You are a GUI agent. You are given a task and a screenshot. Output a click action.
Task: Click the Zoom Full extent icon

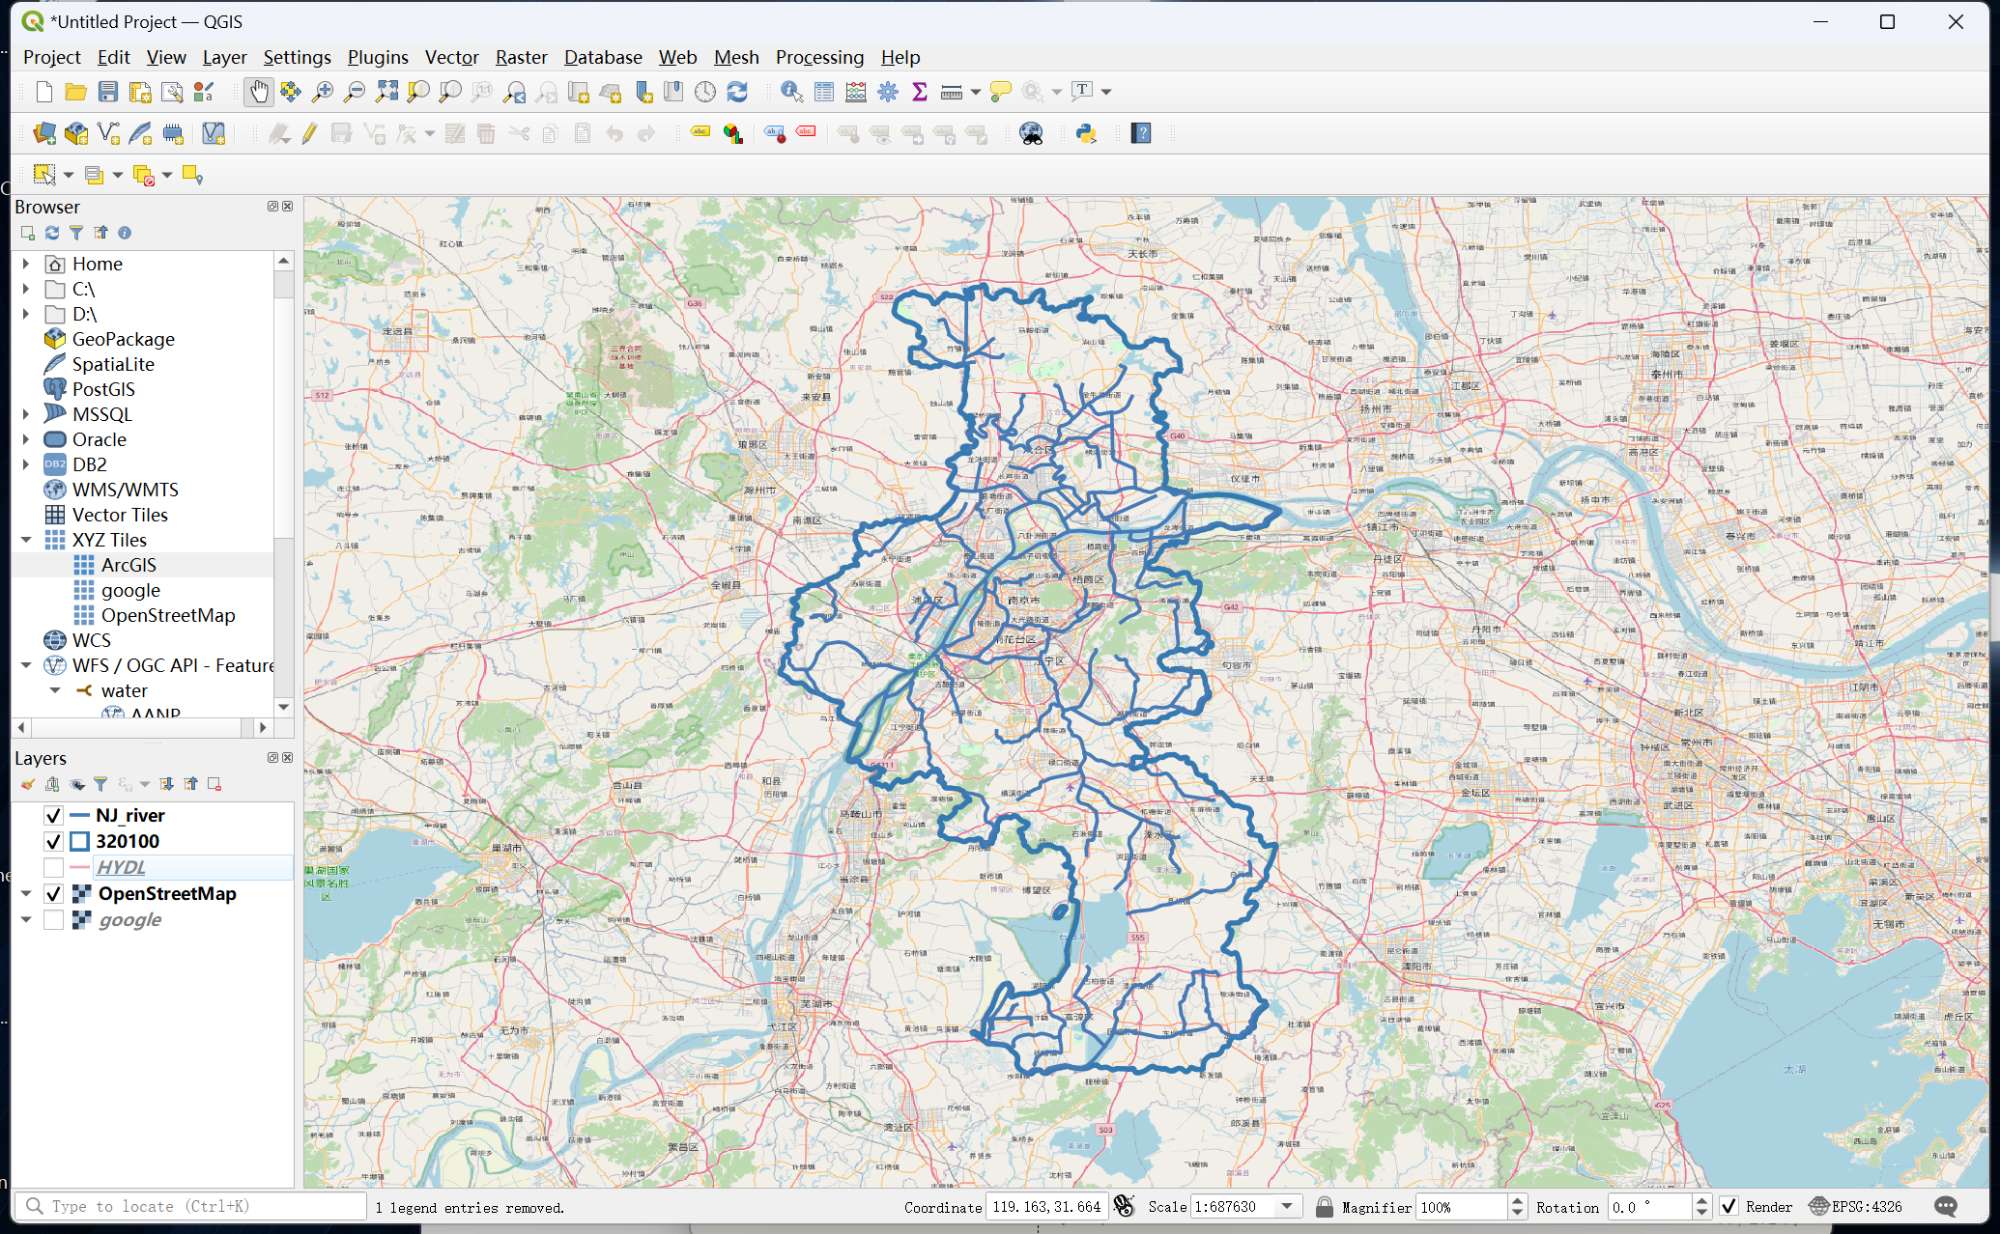(x=386, y=92)
